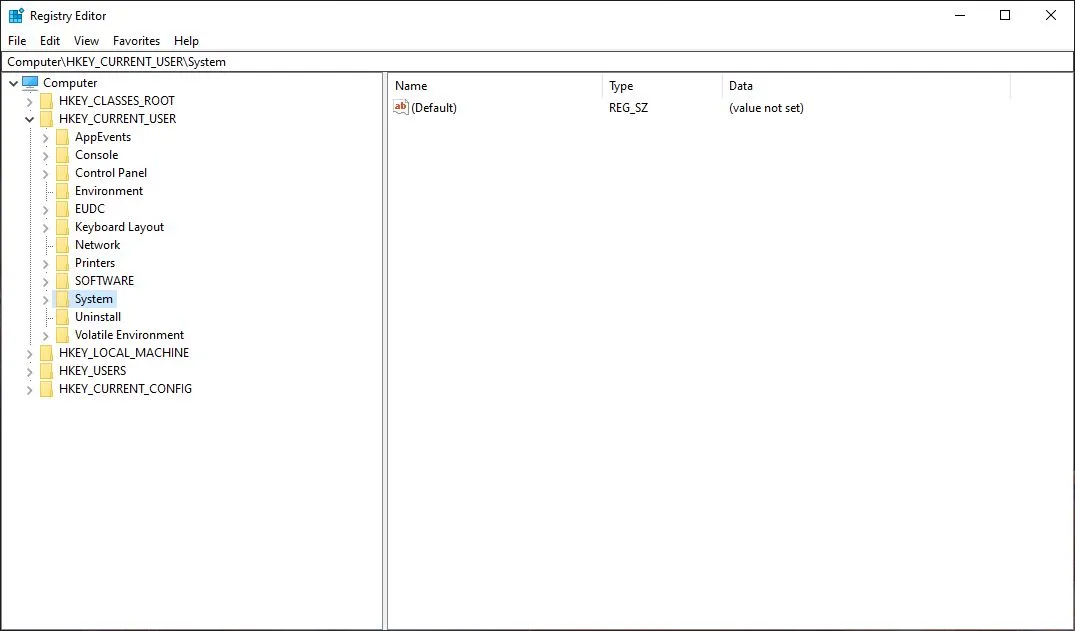
Task: Select the Volatile Environment key
Action: 129,335
